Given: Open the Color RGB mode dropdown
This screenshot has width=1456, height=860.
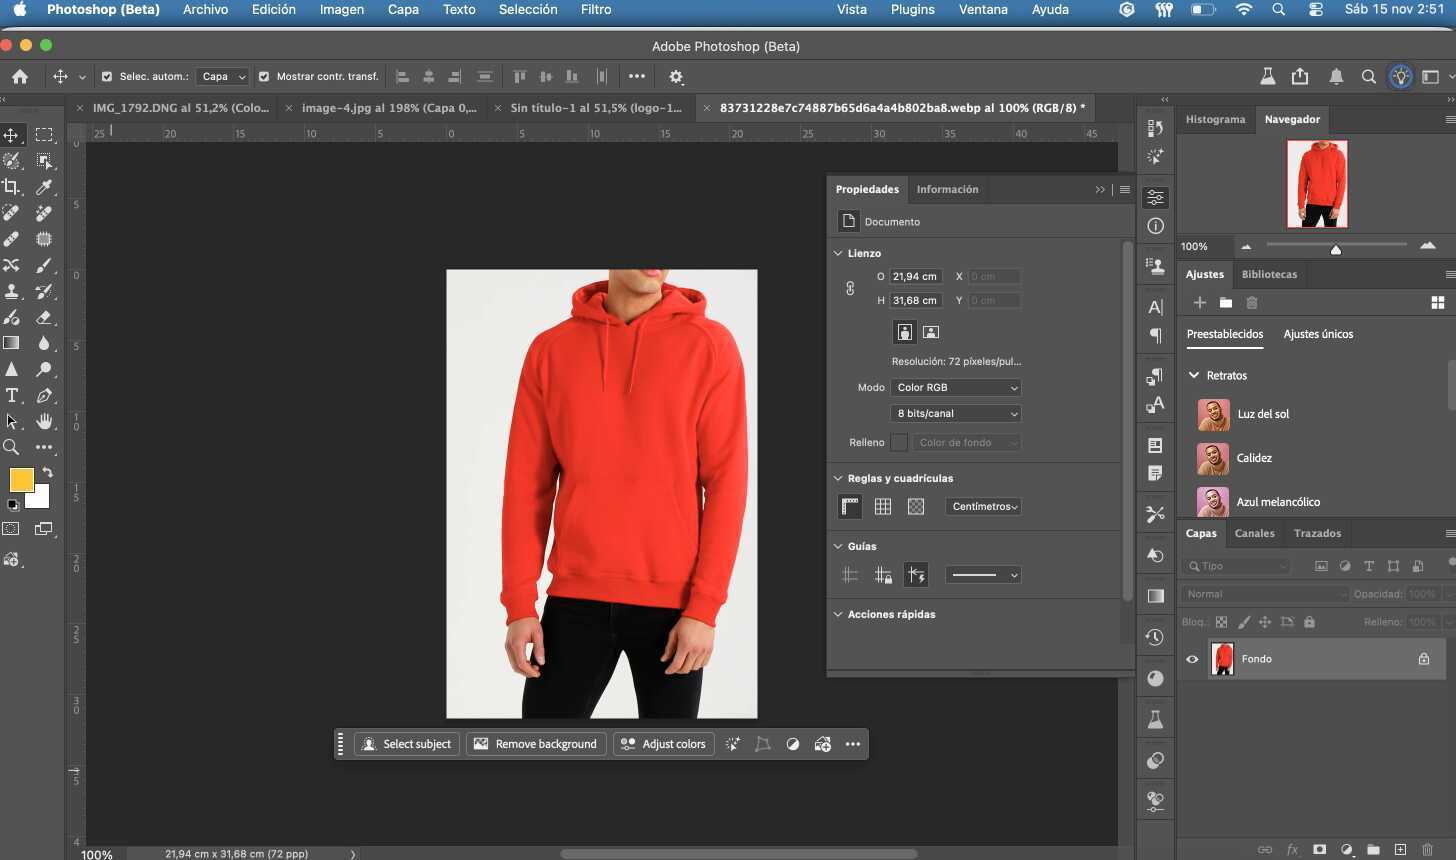Looking at the screenshot, I should click(x=956, y=387).
